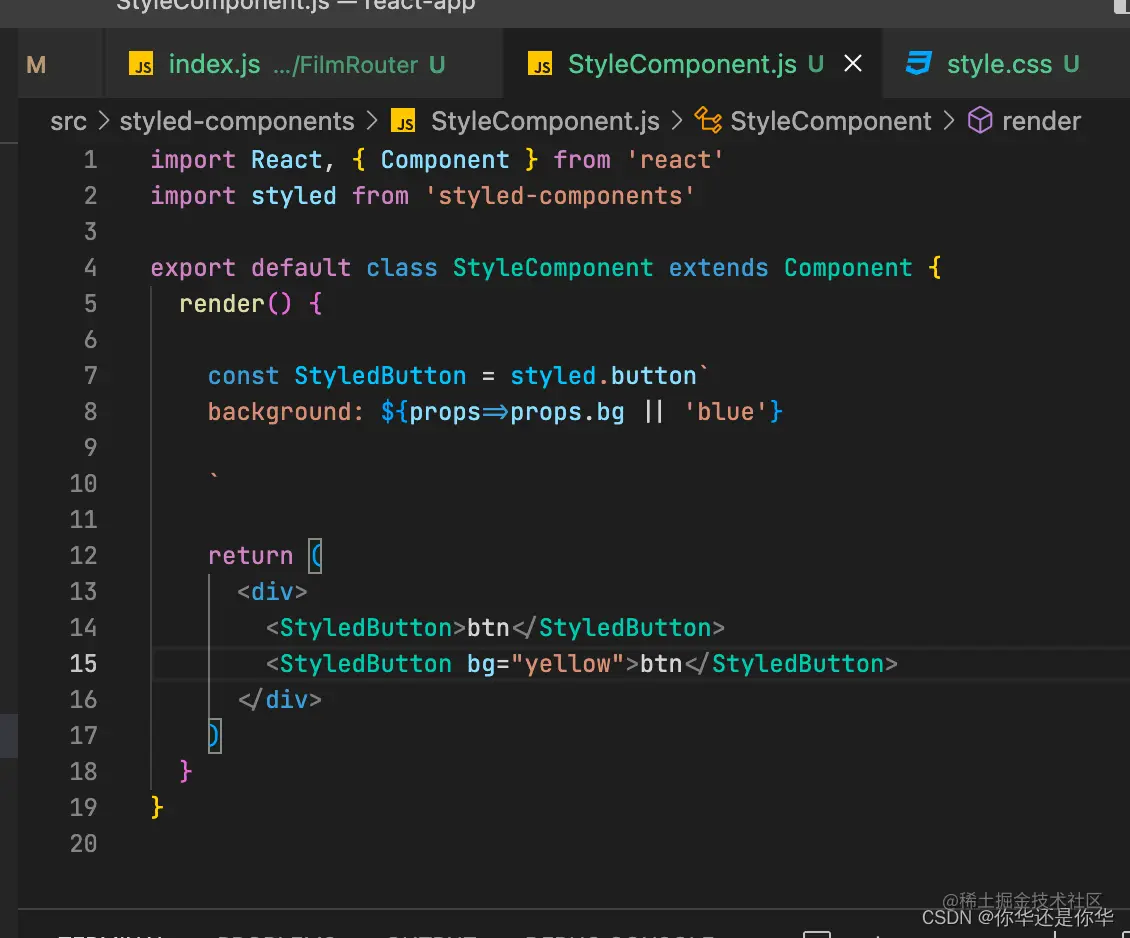Click the method cube icon before render
Image resolution: width=1130 pixels, height=938 pixels.
click(x=979, y=120)
